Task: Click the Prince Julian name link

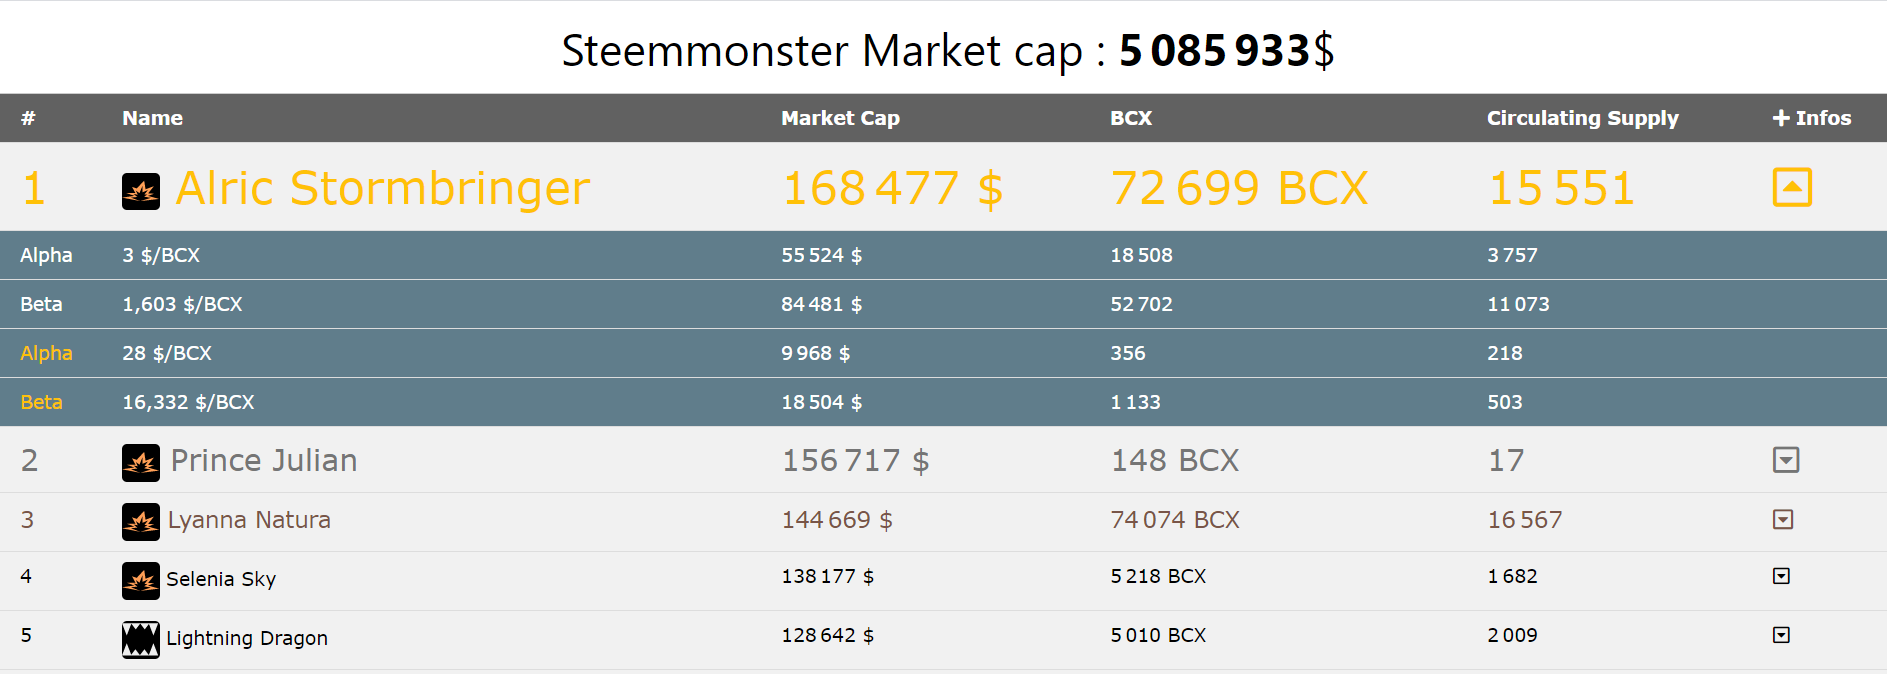Action: pos(263,461)
